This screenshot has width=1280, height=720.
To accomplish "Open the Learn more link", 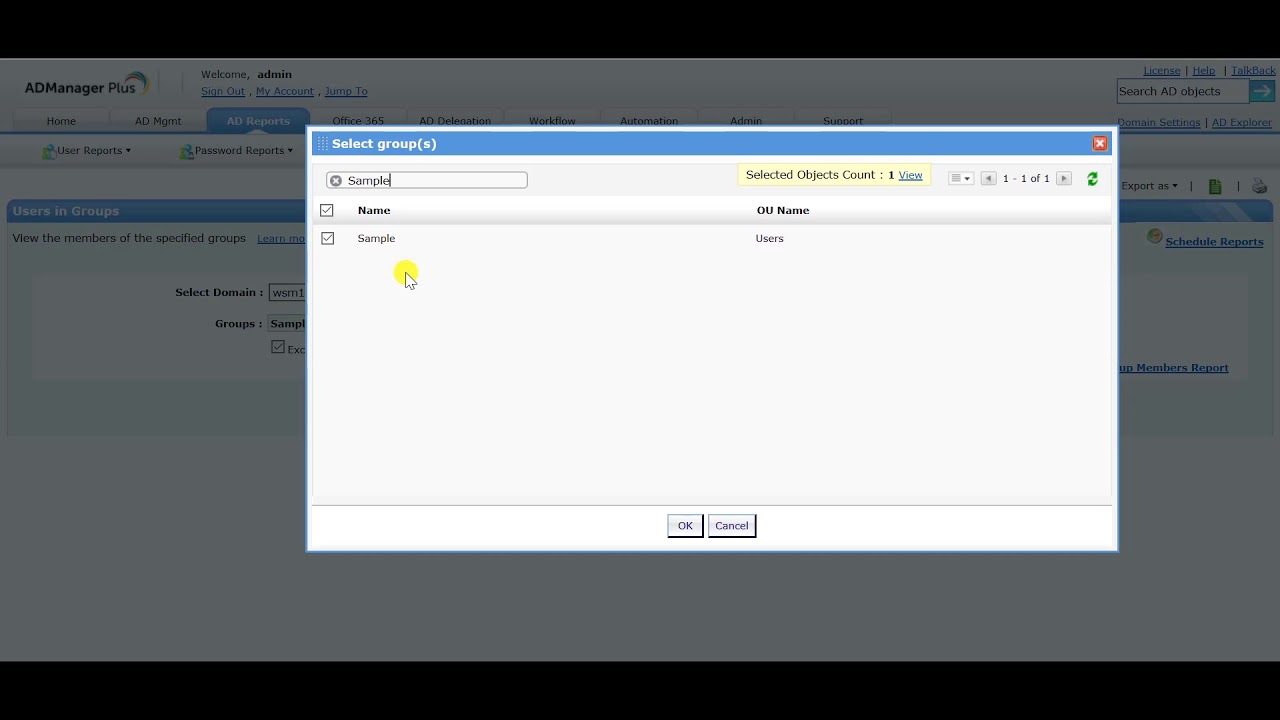I will [281, 239].
